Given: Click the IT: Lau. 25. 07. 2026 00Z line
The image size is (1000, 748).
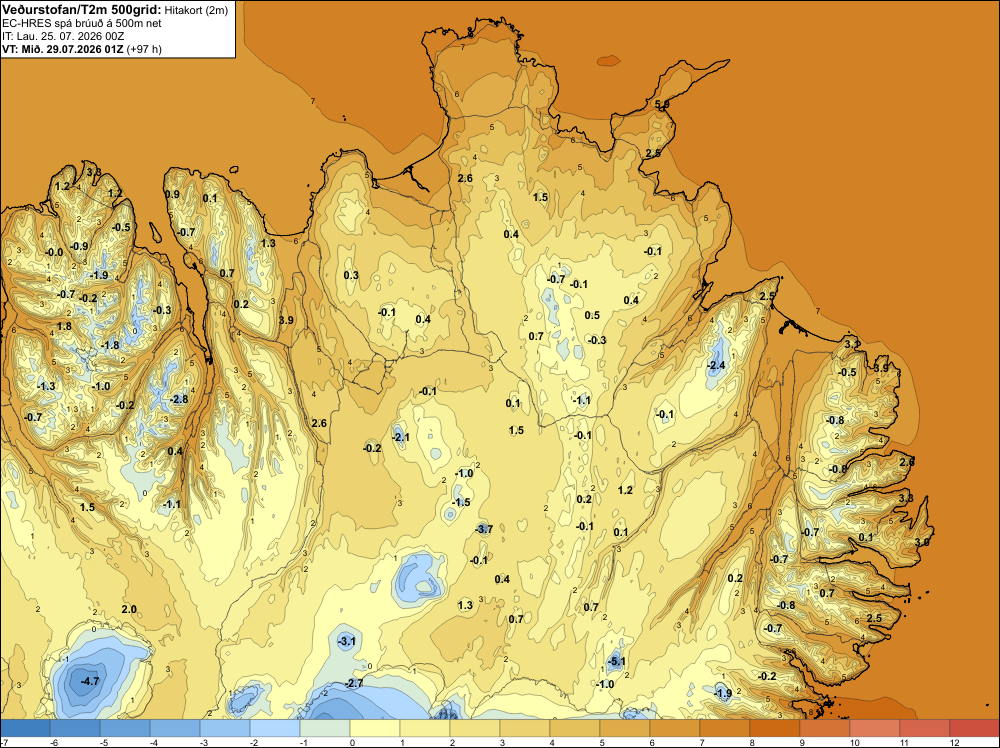Looking at the screenshot, I should pyautogui.click(x=63, y=36).
